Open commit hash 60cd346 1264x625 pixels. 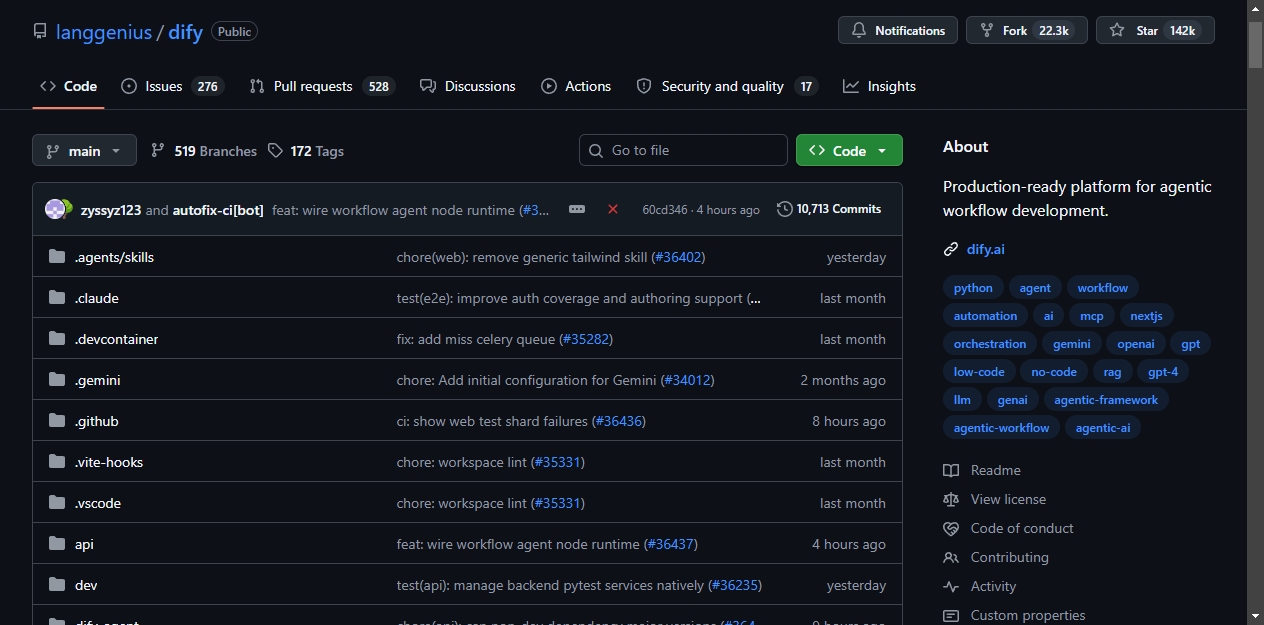pyautogui.click(x=665, y=210)
